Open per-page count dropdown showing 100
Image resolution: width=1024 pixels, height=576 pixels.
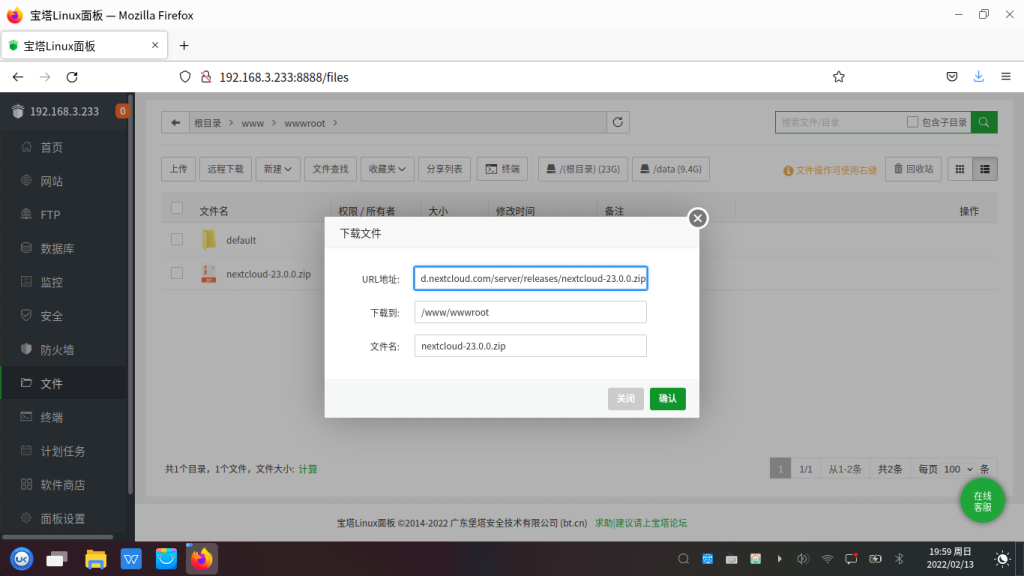(x=957, y=469)
